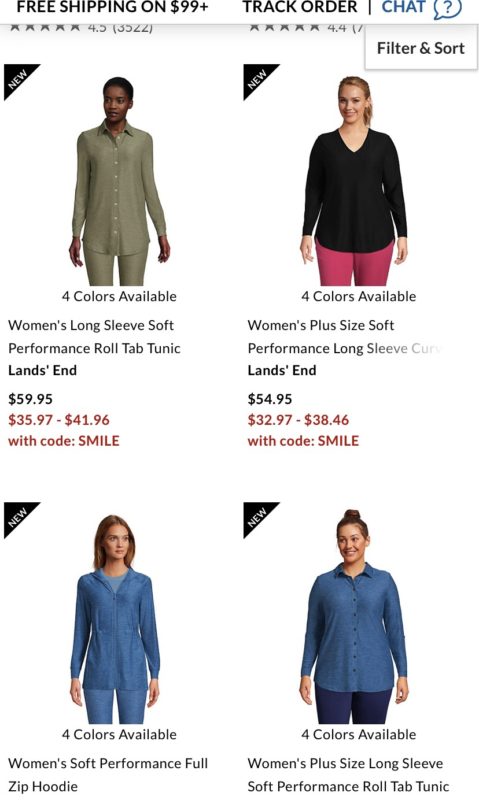This screenshot has height=800, width=479.
Task: View the blue full zip hoodie image
Action: [116, 619]
